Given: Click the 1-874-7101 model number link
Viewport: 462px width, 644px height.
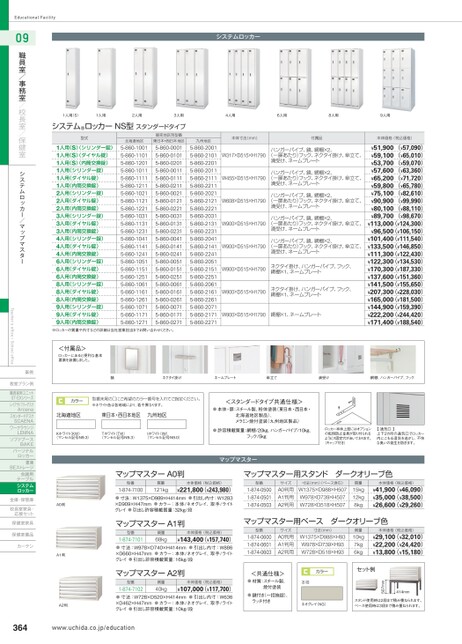Looking at the screenshot, I should 130,539.
